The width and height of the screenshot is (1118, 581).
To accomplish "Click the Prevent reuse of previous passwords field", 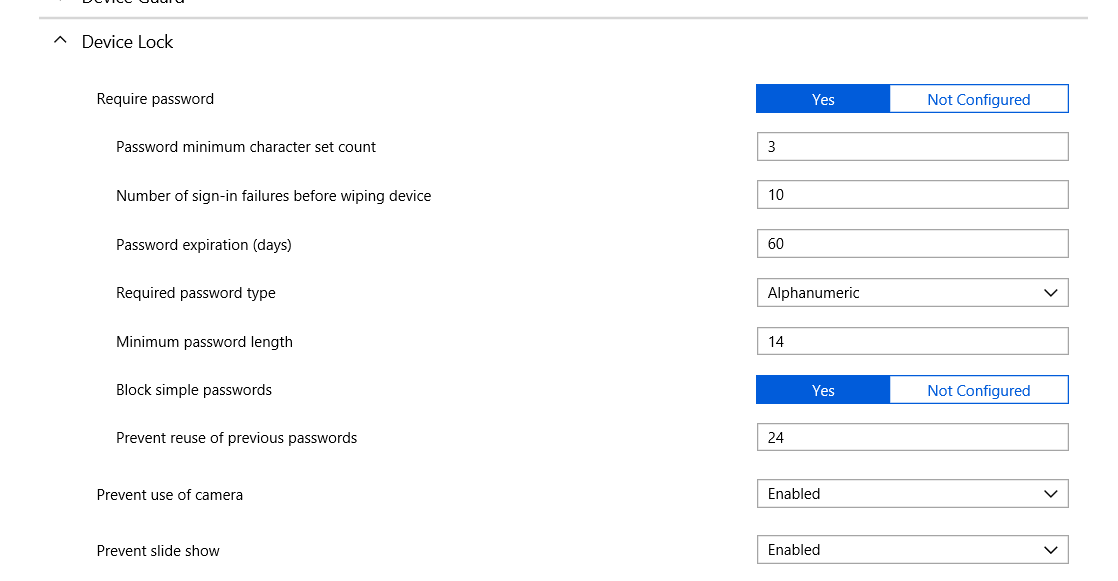I will pyautogui.click(x=912, y=436).
